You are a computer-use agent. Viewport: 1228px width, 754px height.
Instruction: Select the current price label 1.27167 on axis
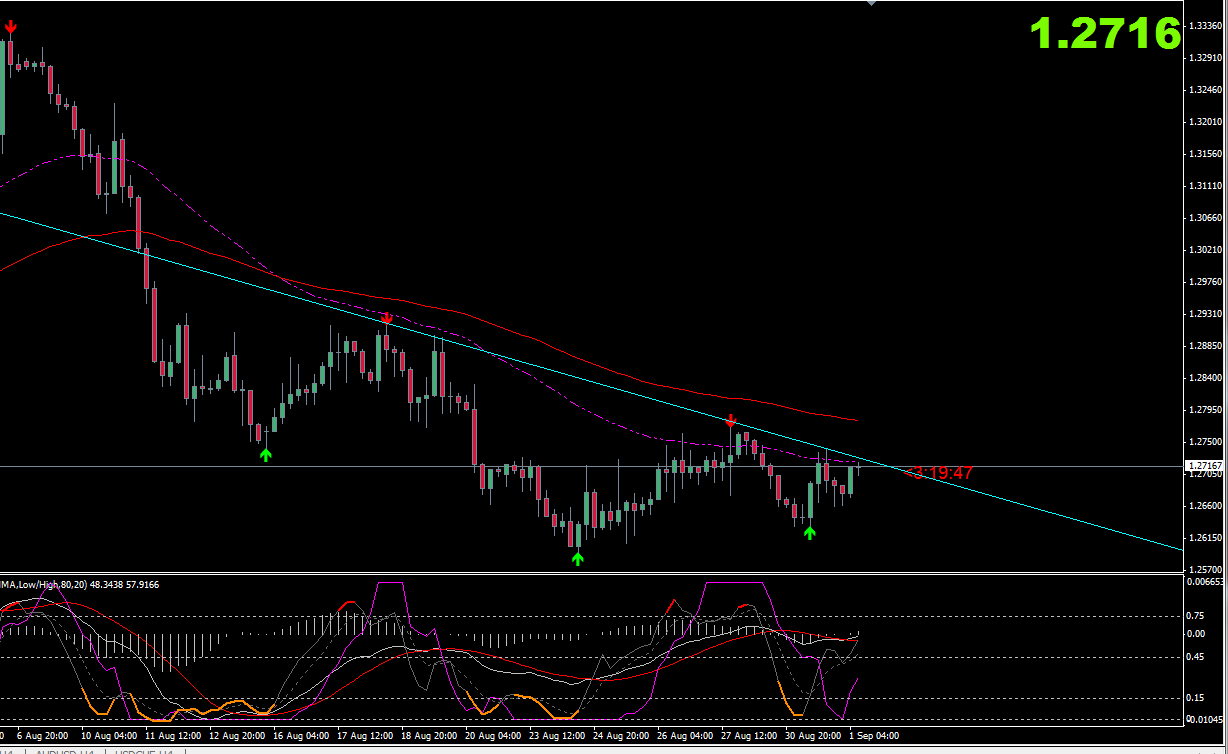(1205, 466)
